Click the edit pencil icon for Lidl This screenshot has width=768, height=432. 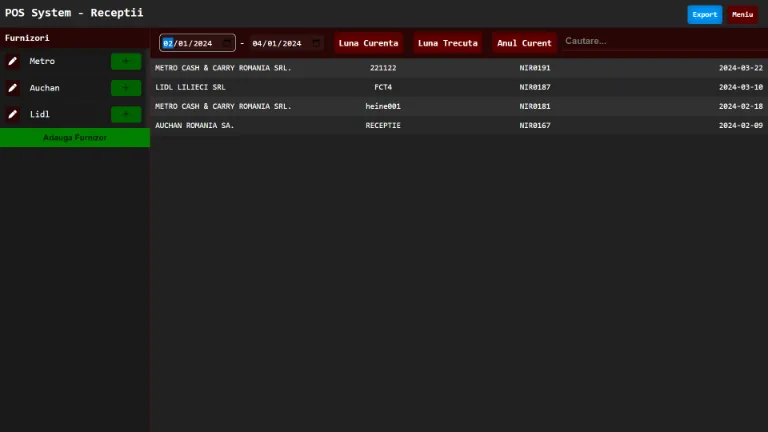click(13, 114)
